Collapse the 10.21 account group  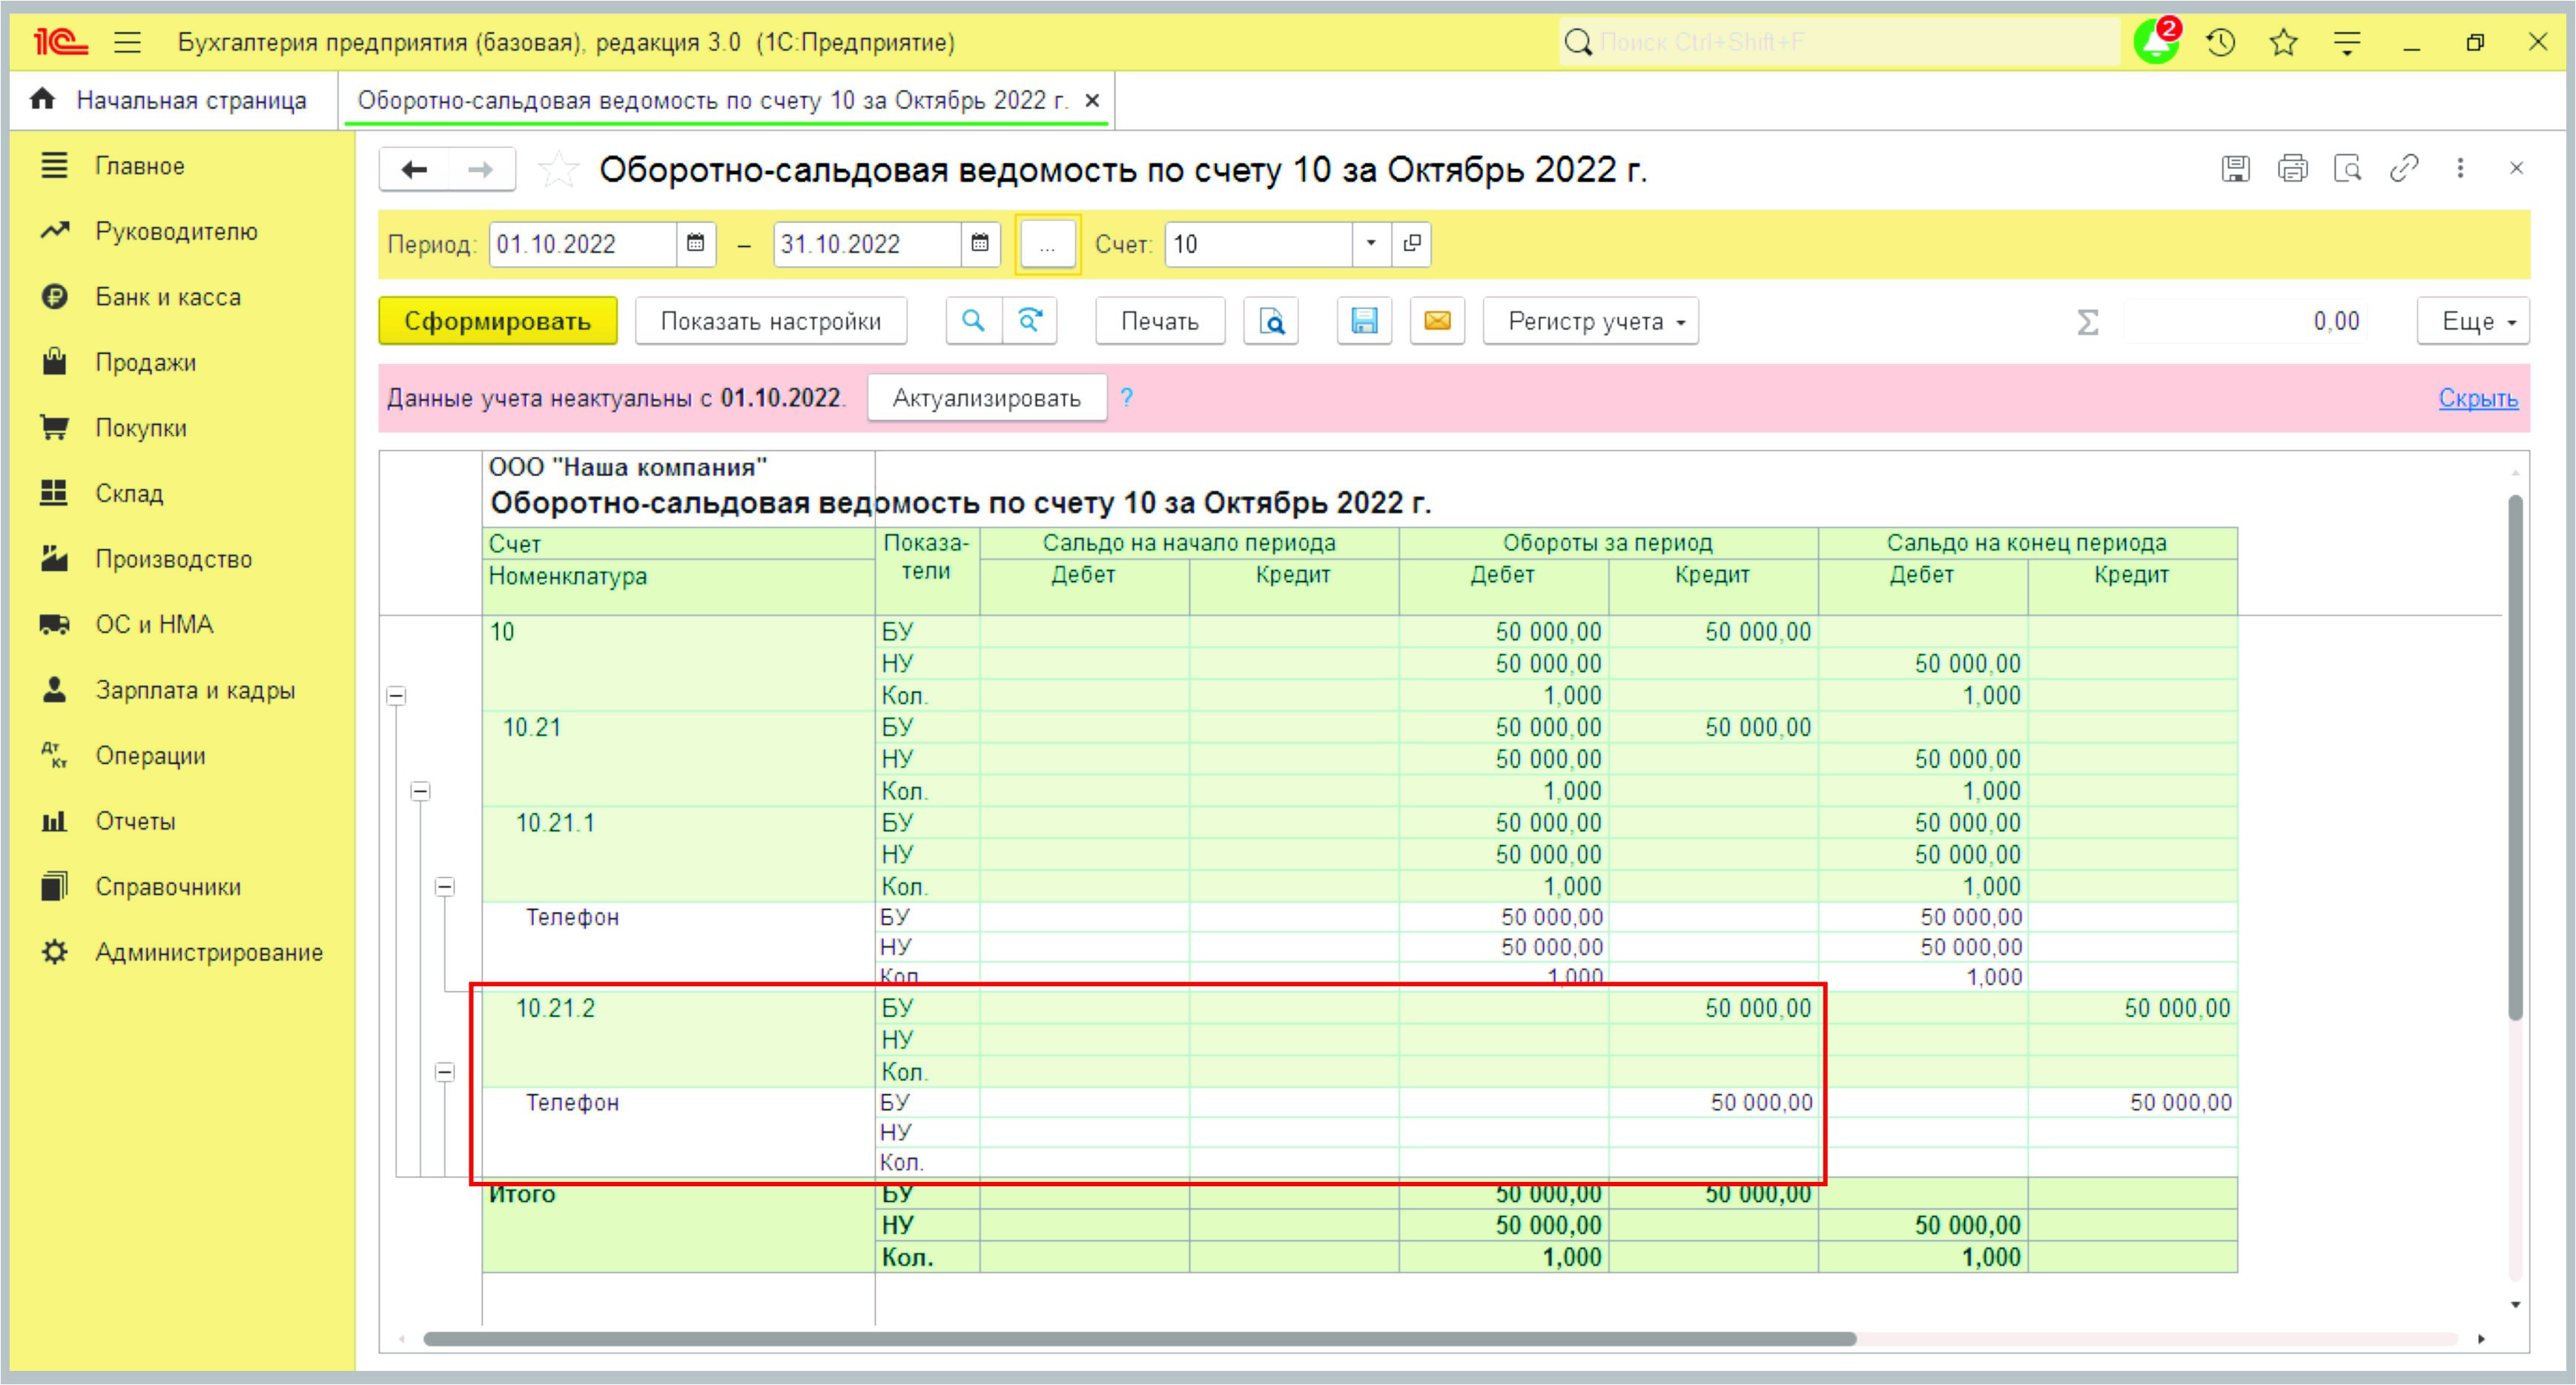pyautogui.click(x=421, y=792)
